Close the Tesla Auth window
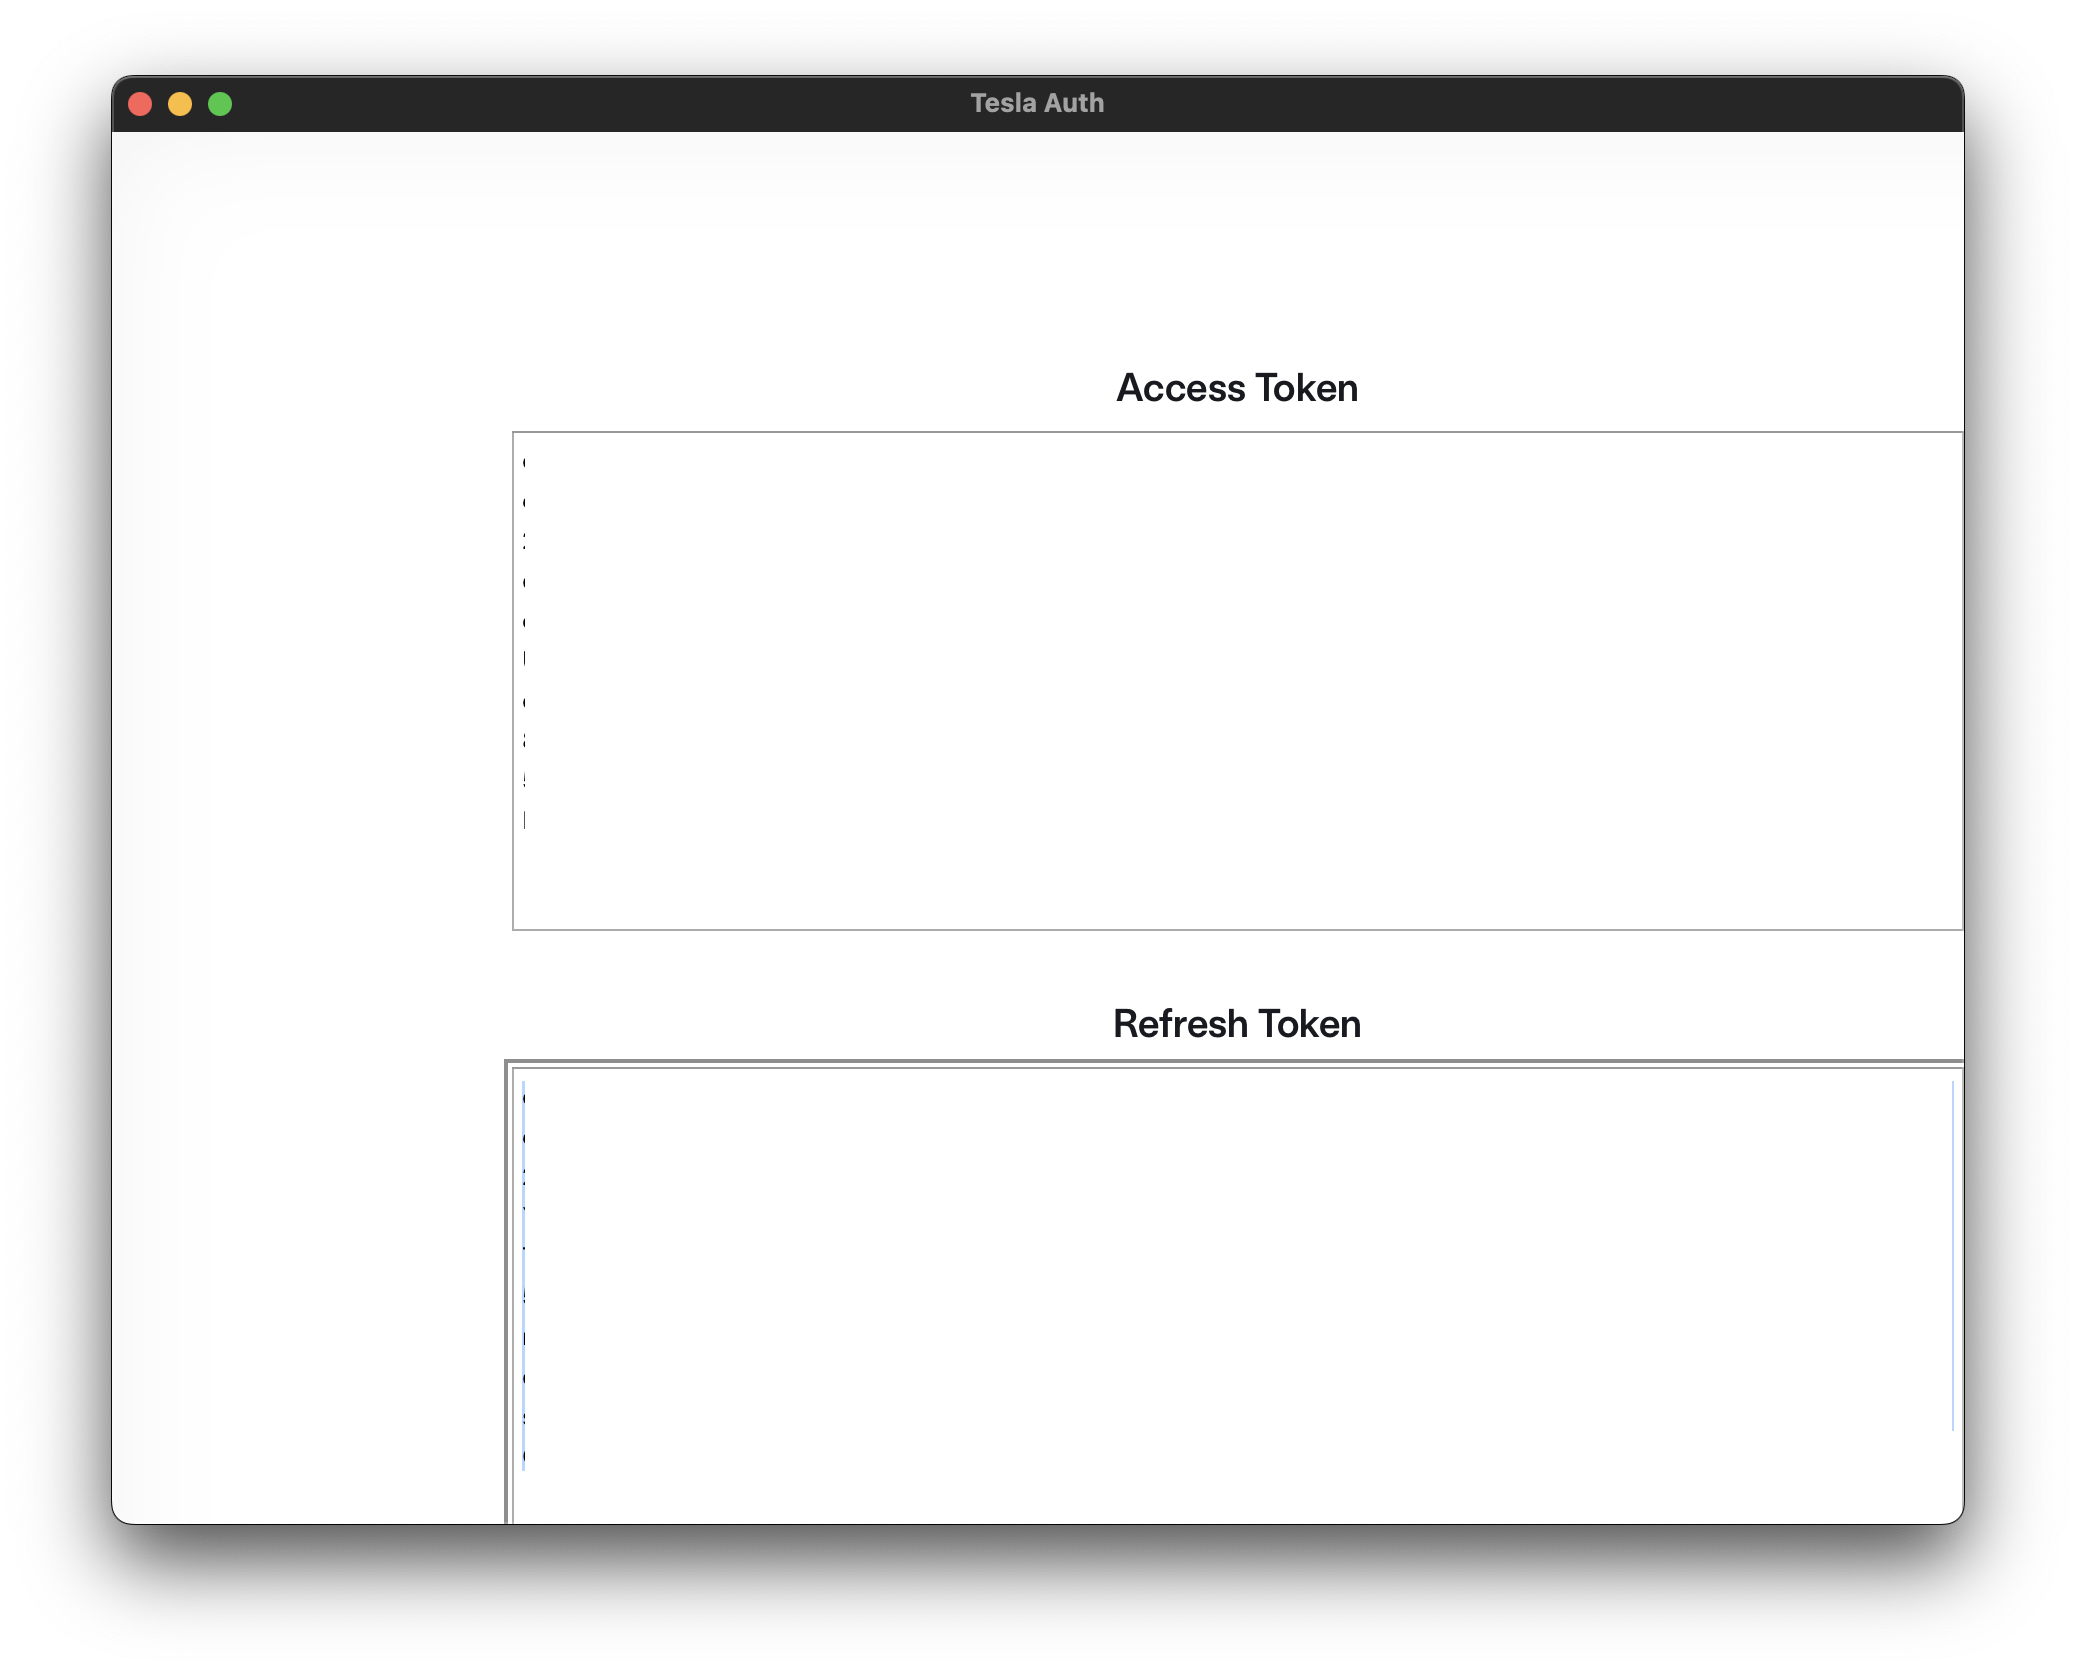The height and width of the screenshot is (1672, 2076). (140, 104)
